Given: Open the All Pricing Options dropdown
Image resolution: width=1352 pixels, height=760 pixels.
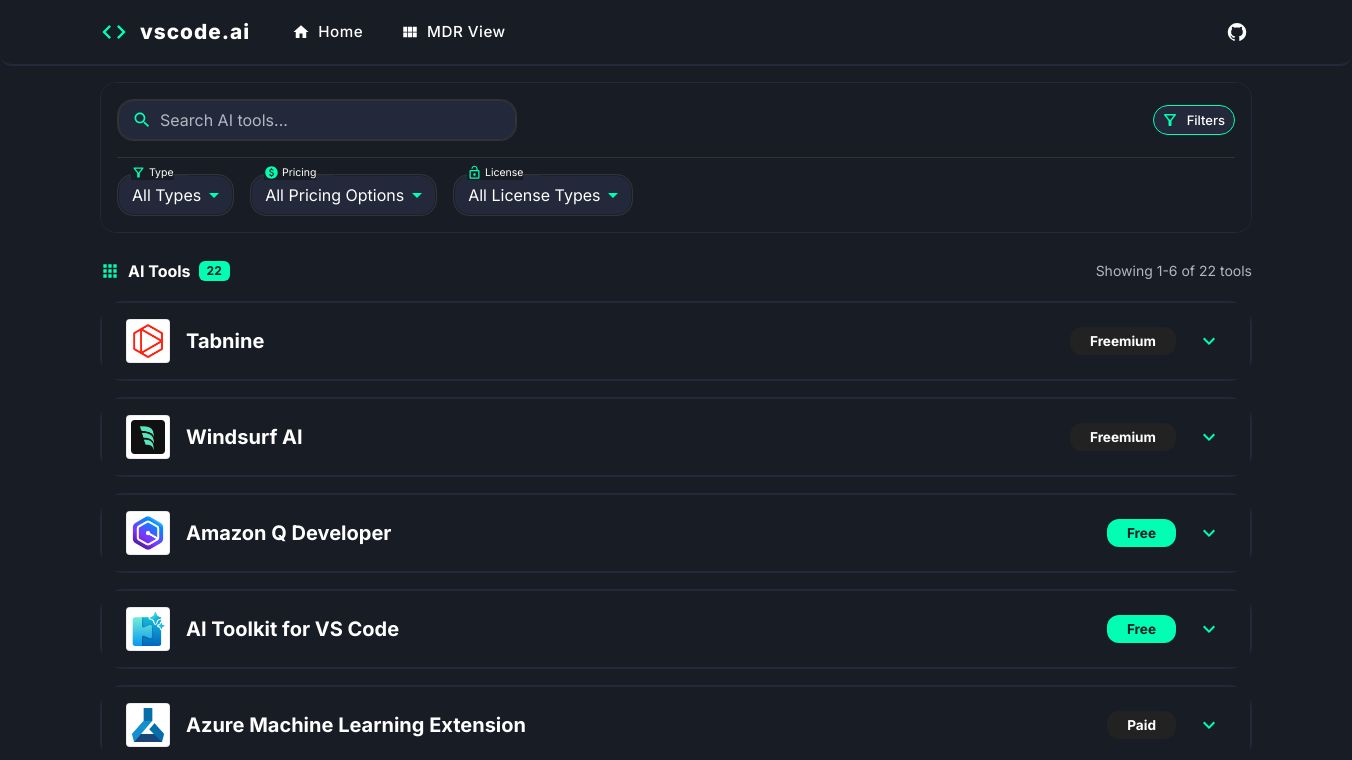Looking at the screenshot, I should pos(343,195).
